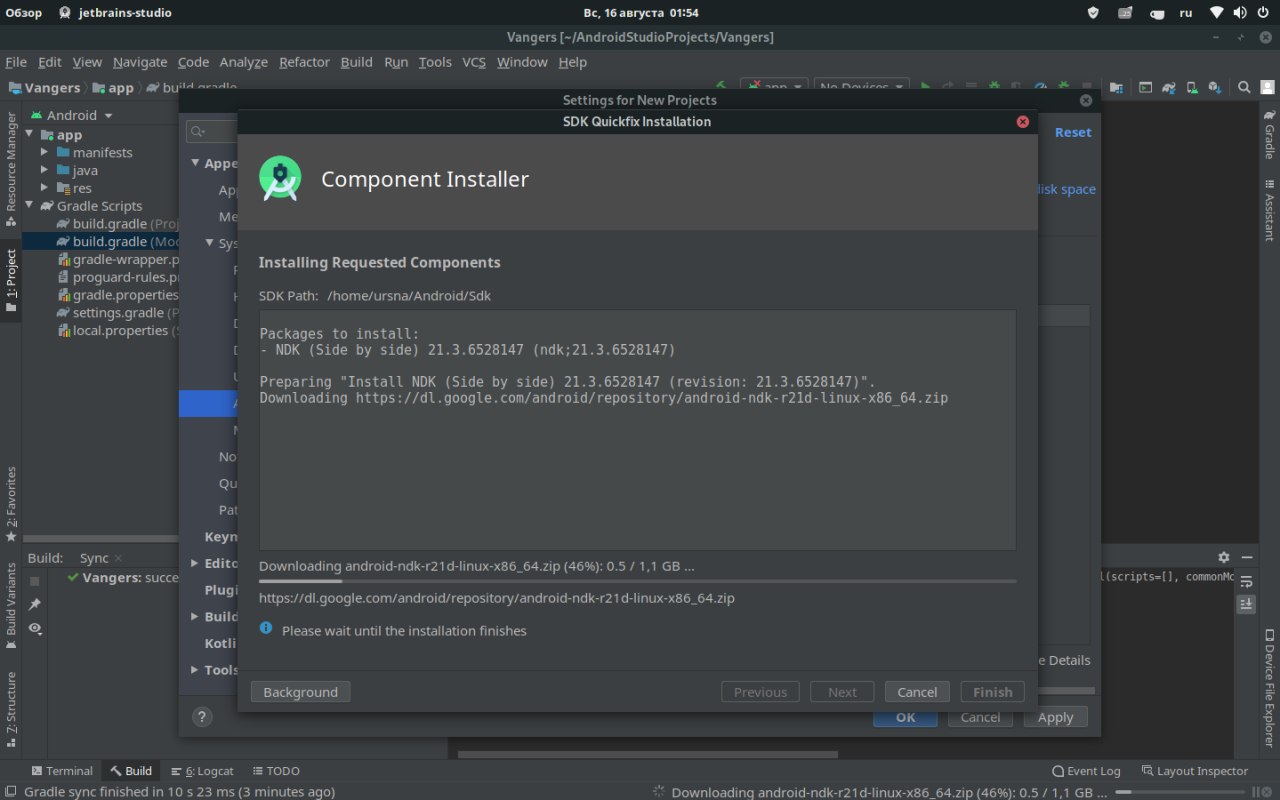Image resolution: width=1280 pixels, height=800 pixels.
Task: Open volume control in top panel
Action: pyautogui.click(x=1240, y=13)
